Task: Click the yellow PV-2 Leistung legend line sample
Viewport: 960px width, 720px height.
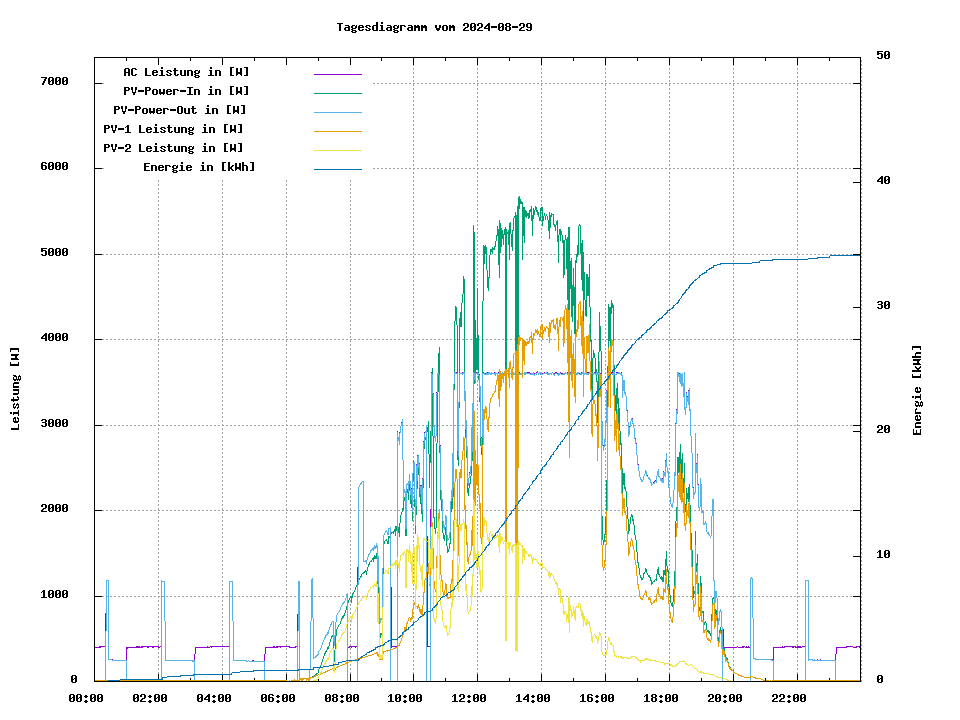Action: click(337, 149)
